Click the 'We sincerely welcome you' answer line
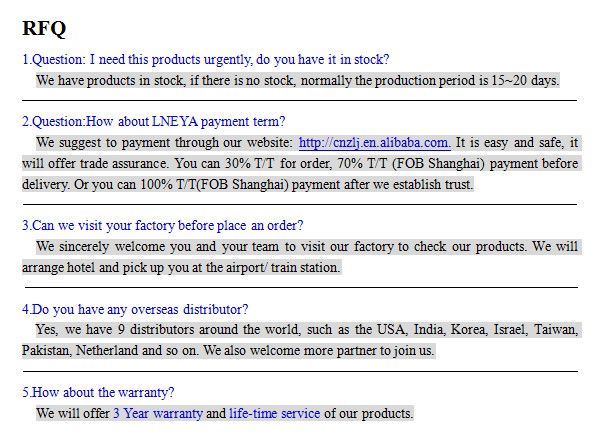 pos(307,247)
